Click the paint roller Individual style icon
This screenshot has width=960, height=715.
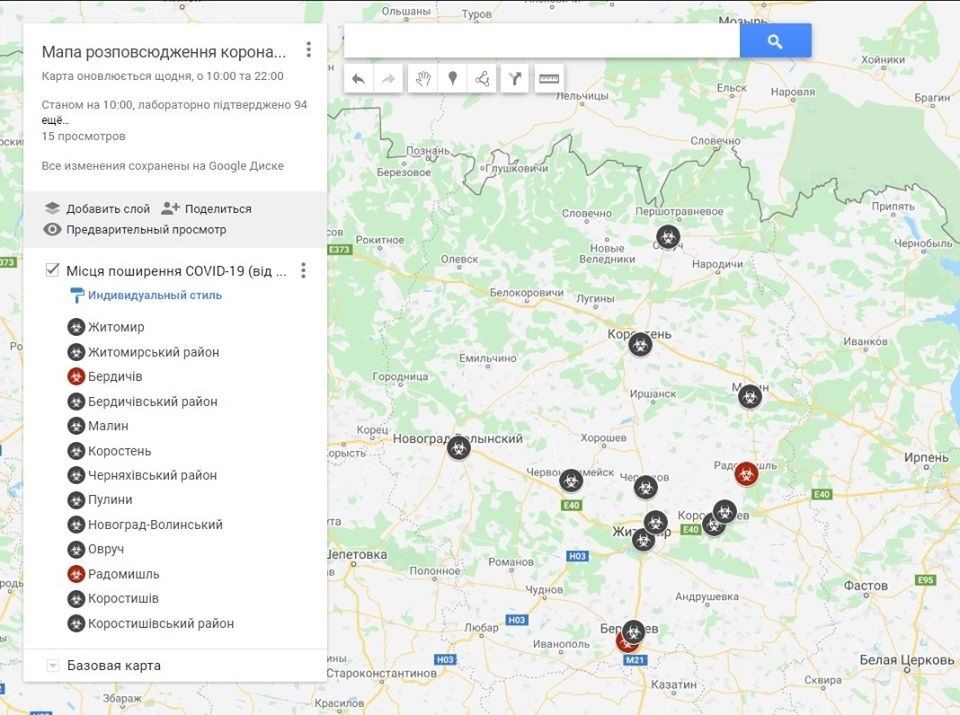click(x=77, y=295)
